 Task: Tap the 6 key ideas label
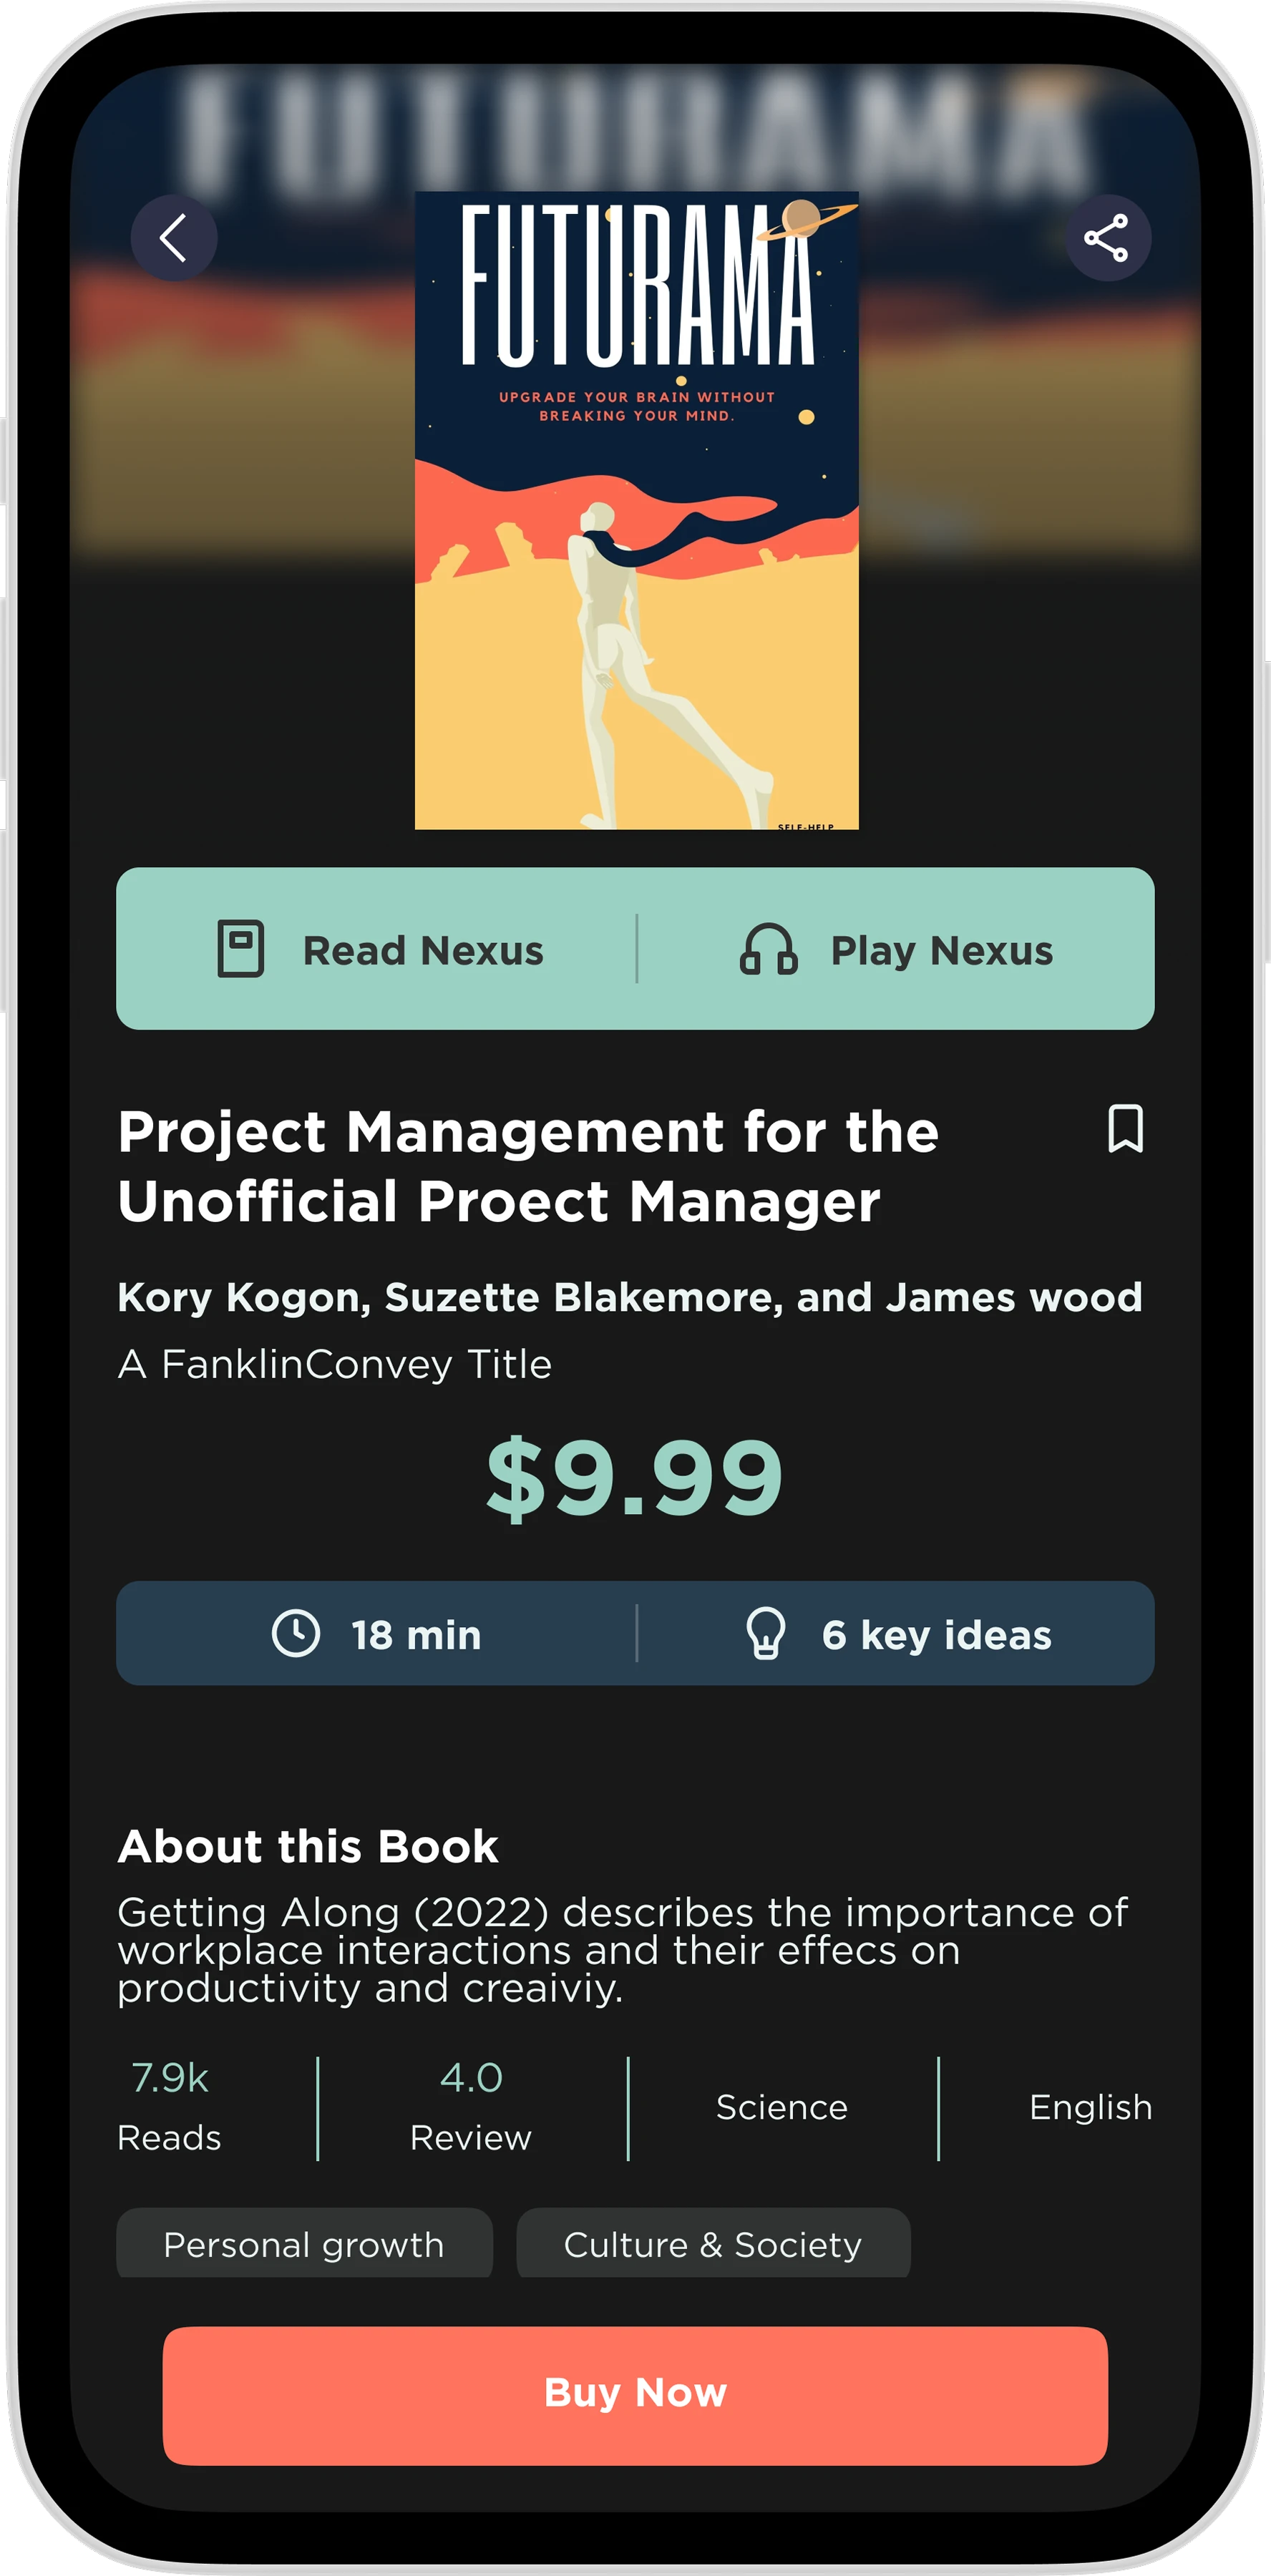[x=936, y=1635]
